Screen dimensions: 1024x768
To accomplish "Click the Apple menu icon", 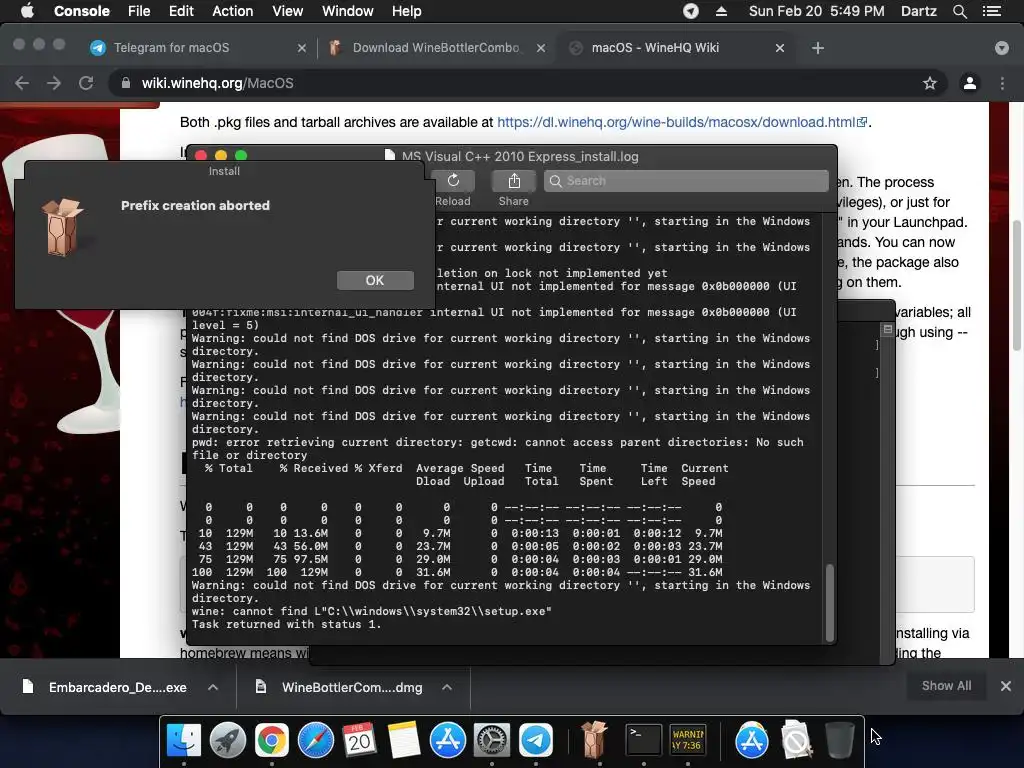I will coord(27,11).
